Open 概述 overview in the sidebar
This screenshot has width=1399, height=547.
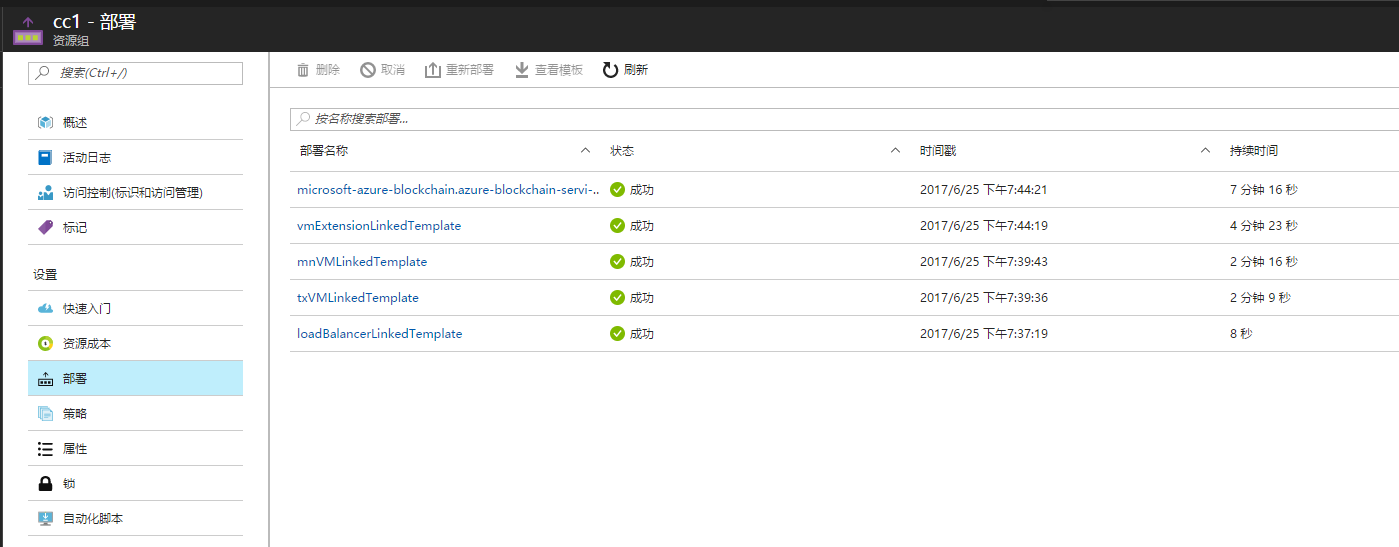75,123
